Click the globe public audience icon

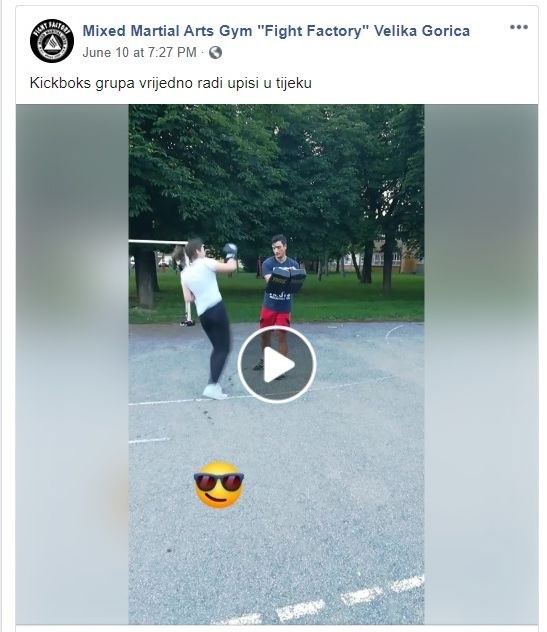pos(216,52)
